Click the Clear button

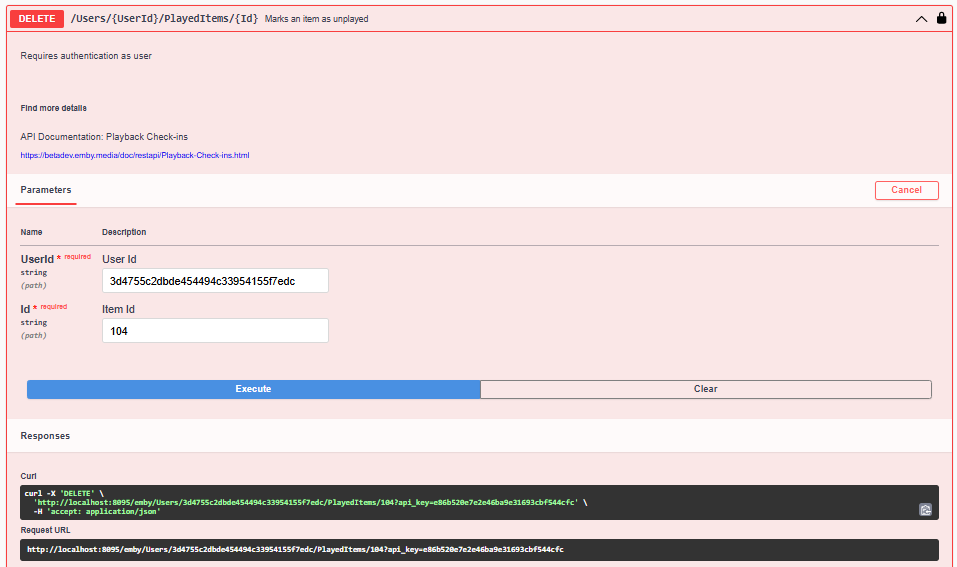[706, 389]
